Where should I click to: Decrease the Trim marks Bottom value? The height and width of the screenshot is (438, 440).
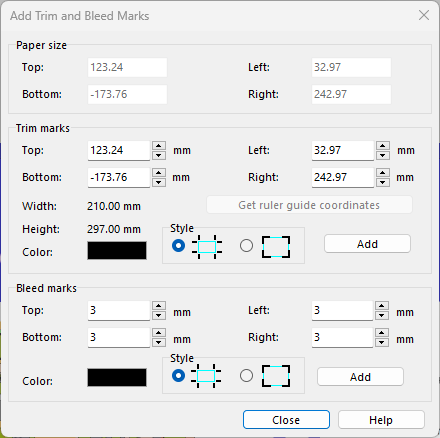click(x=159, y=182)
